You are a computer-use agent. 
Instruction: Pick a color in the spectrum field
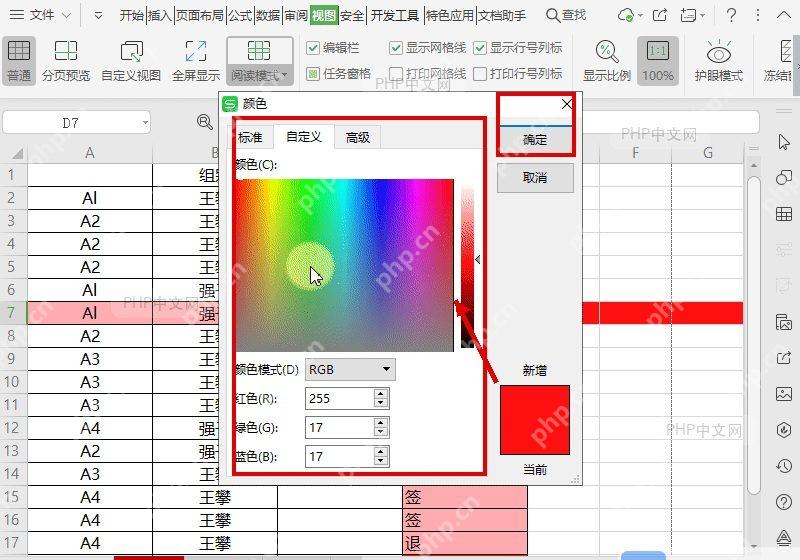(x=344, y=265)
